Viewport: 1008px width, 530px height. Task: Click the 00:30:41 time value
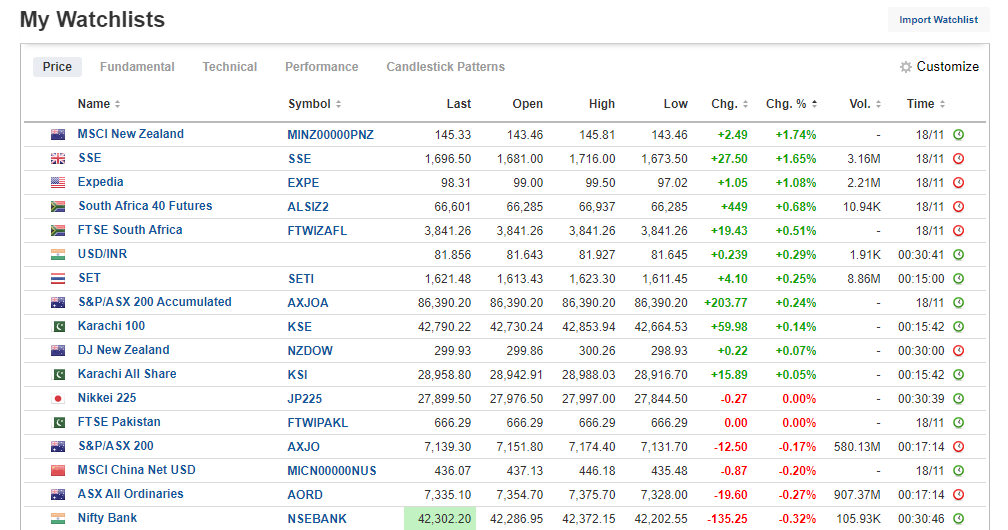click(x=921, y=255)
